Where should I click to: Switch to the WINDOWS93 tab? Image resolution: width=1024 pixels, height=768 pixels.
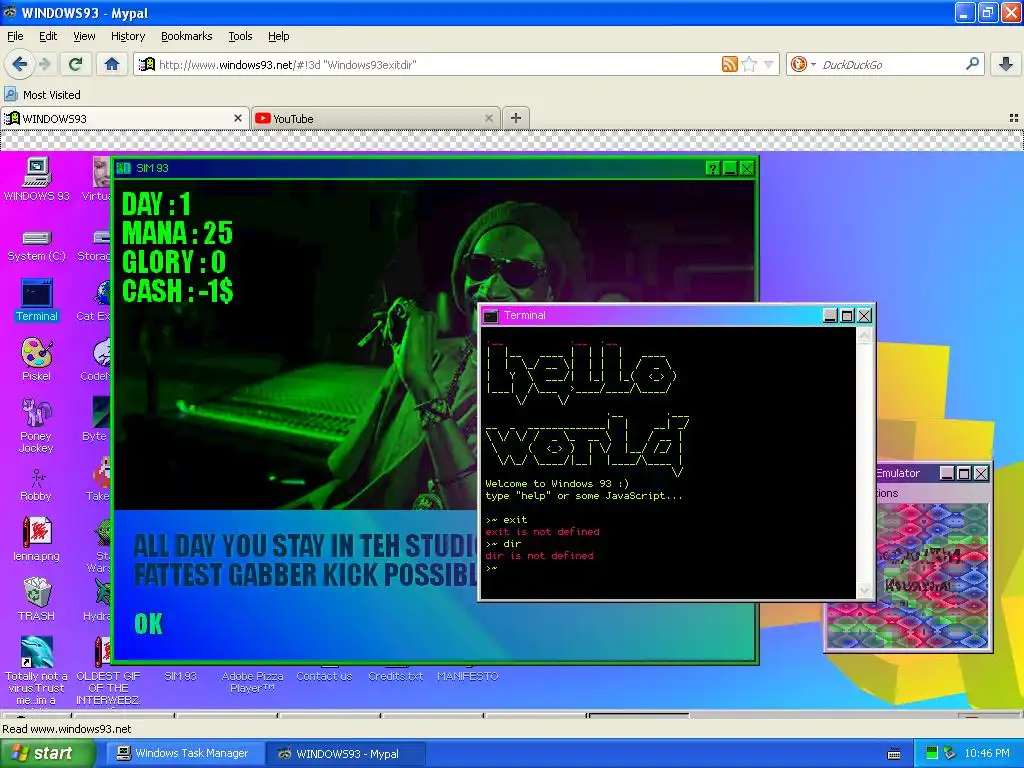pos(124,118)
